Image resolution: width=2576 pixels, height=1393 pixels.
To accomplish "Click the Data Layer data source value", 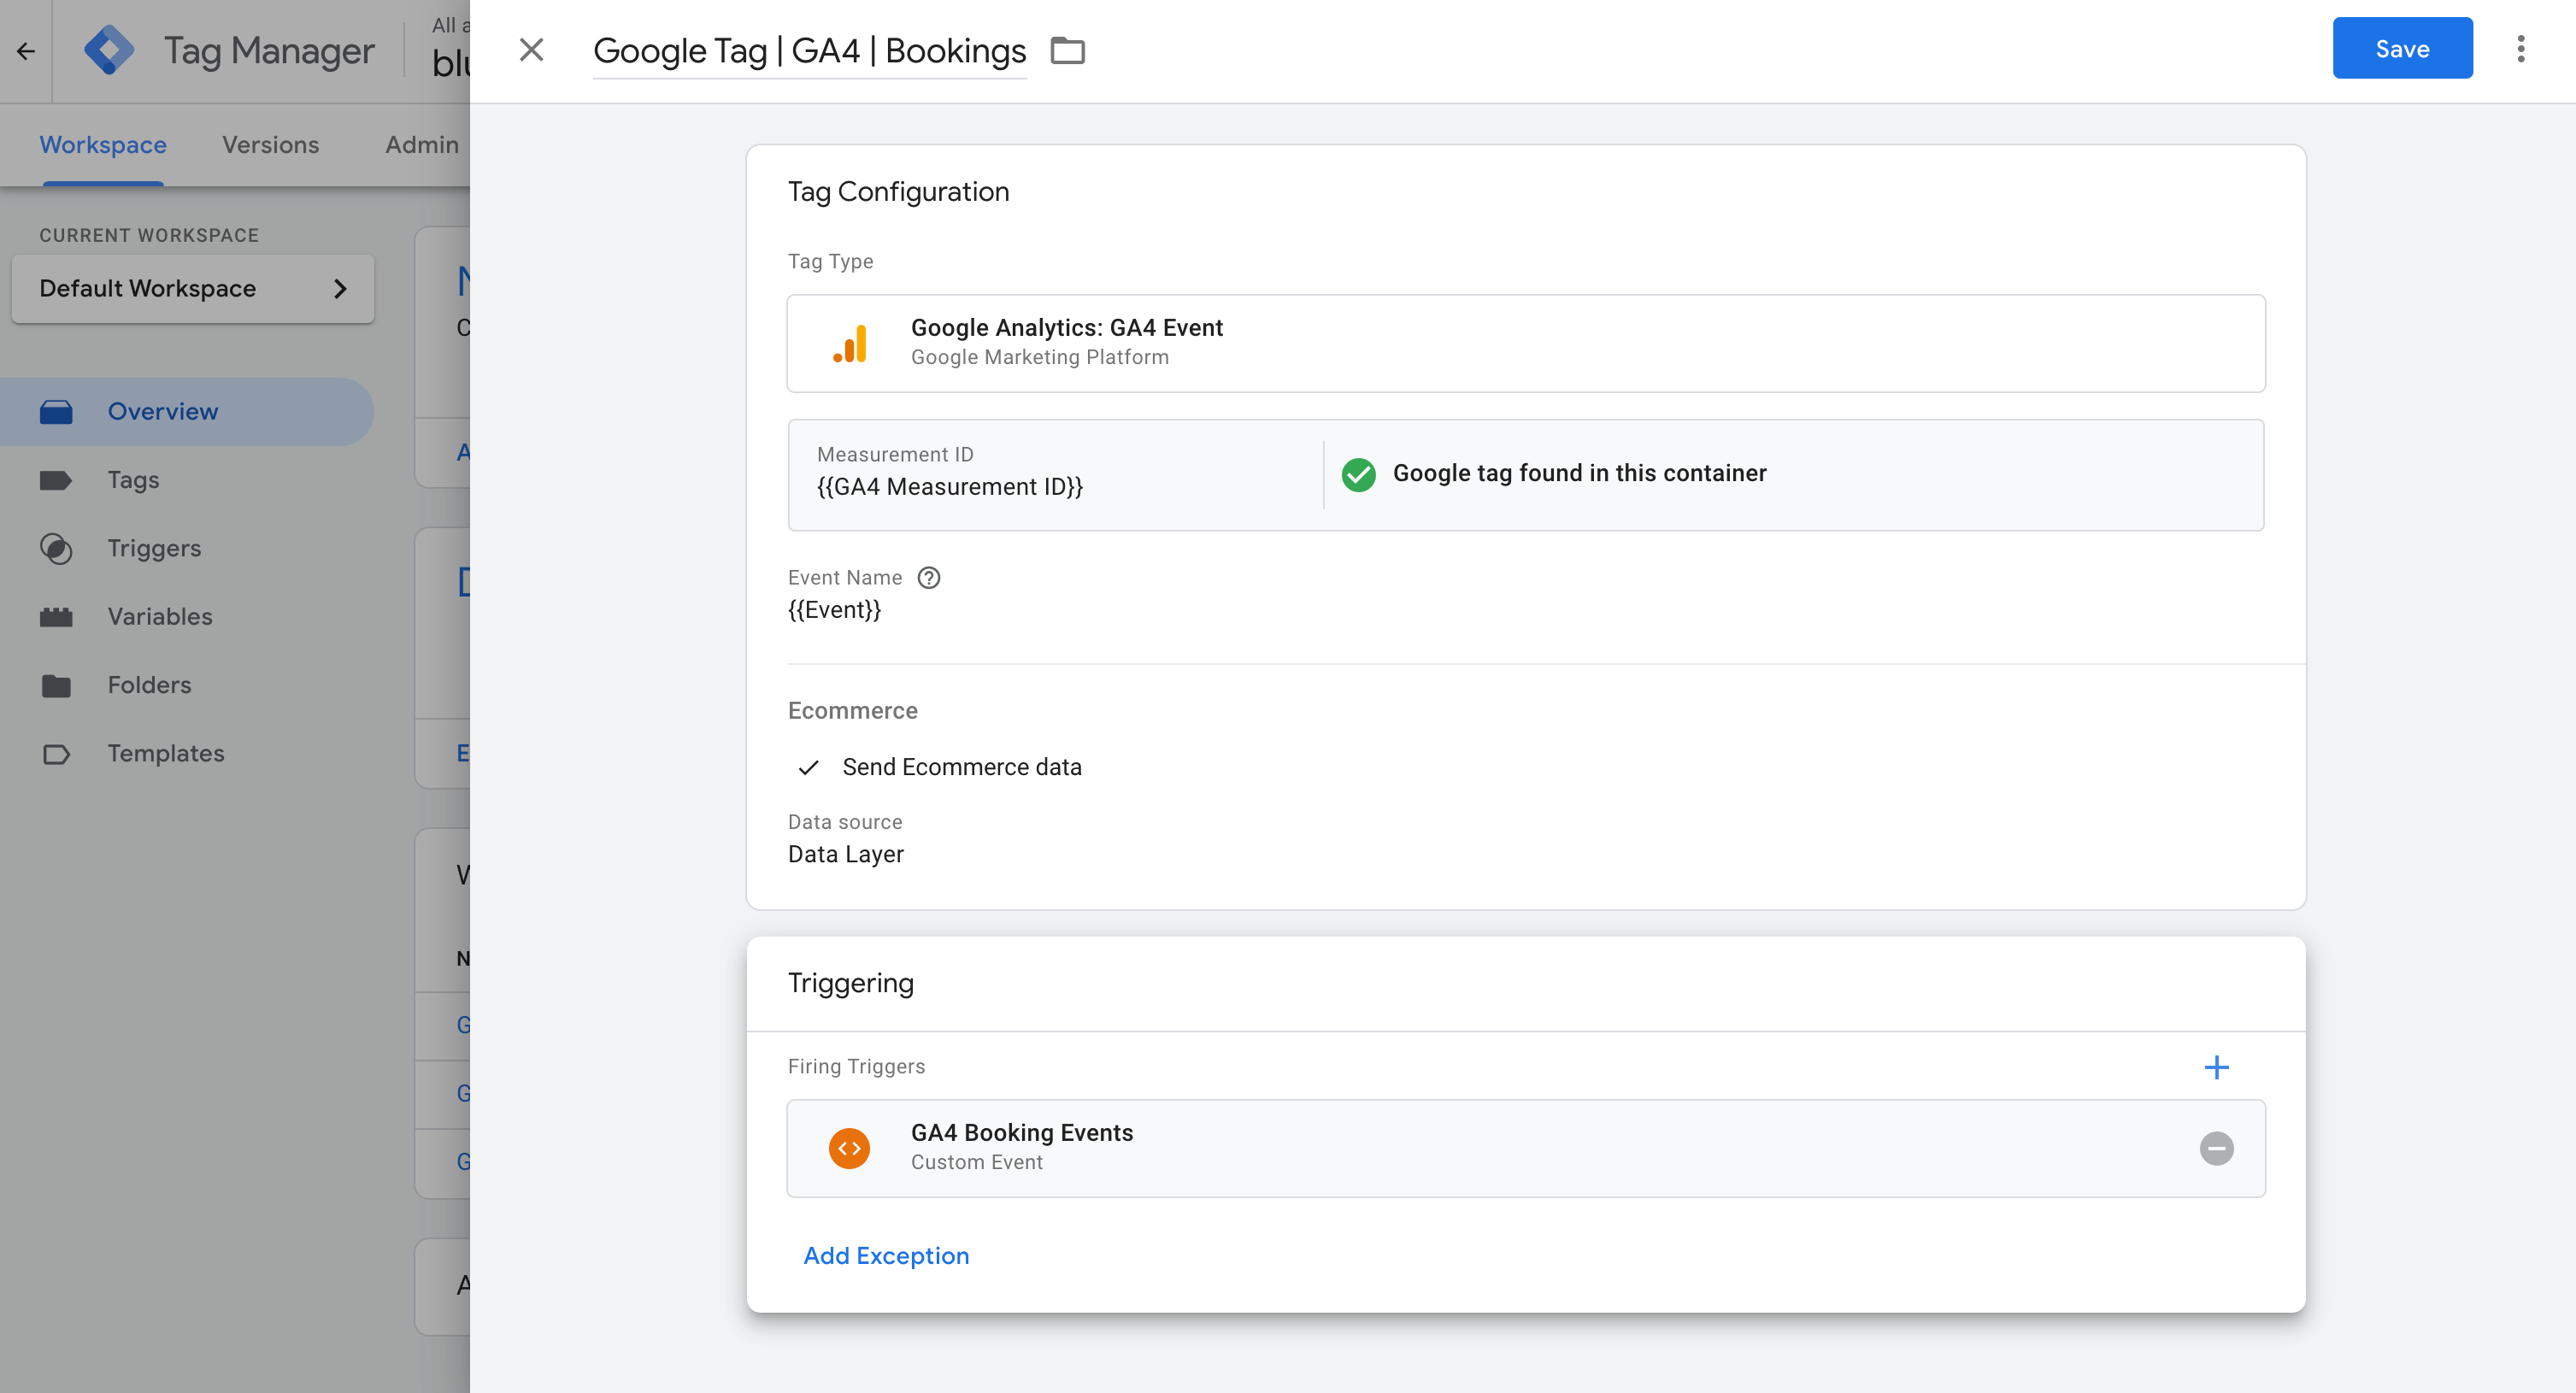I will [x=846, y=854].
